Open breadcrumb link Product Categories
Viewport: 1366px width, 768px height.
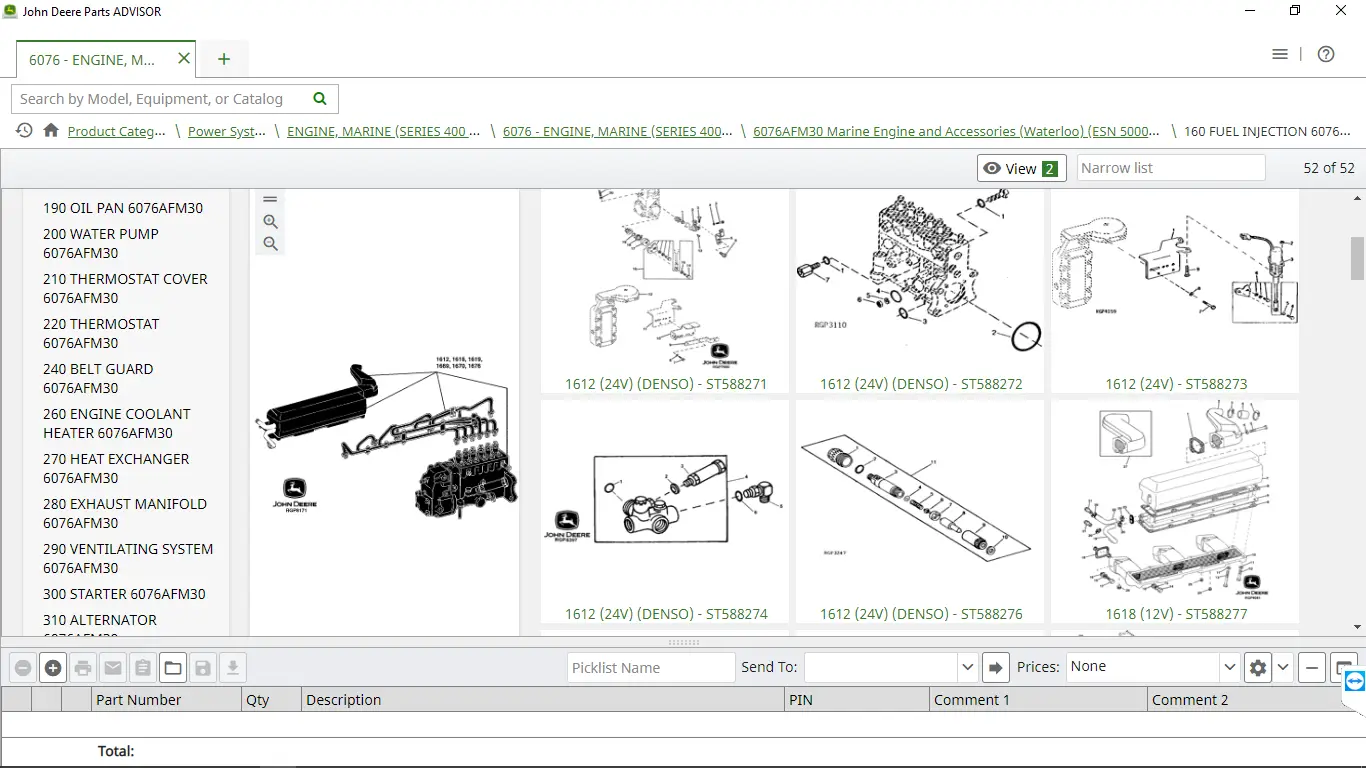(116, 131)
